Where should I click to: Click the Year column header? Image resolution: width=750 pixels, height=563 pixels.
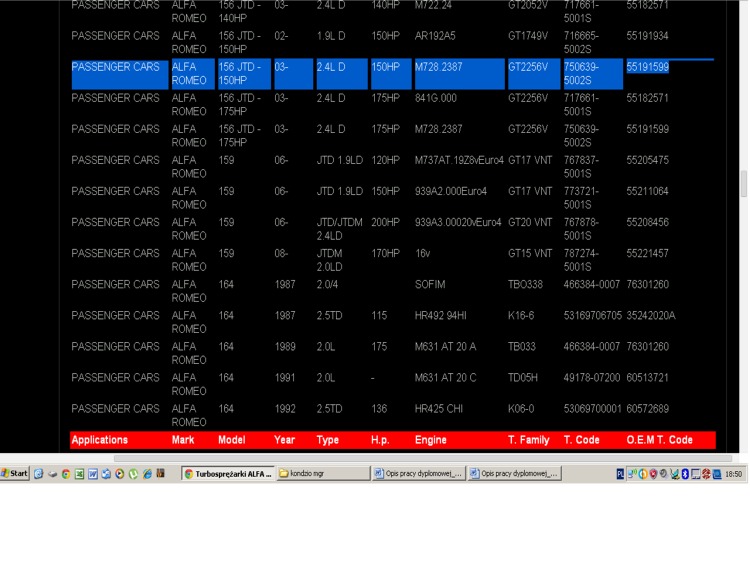click(285, 440)
